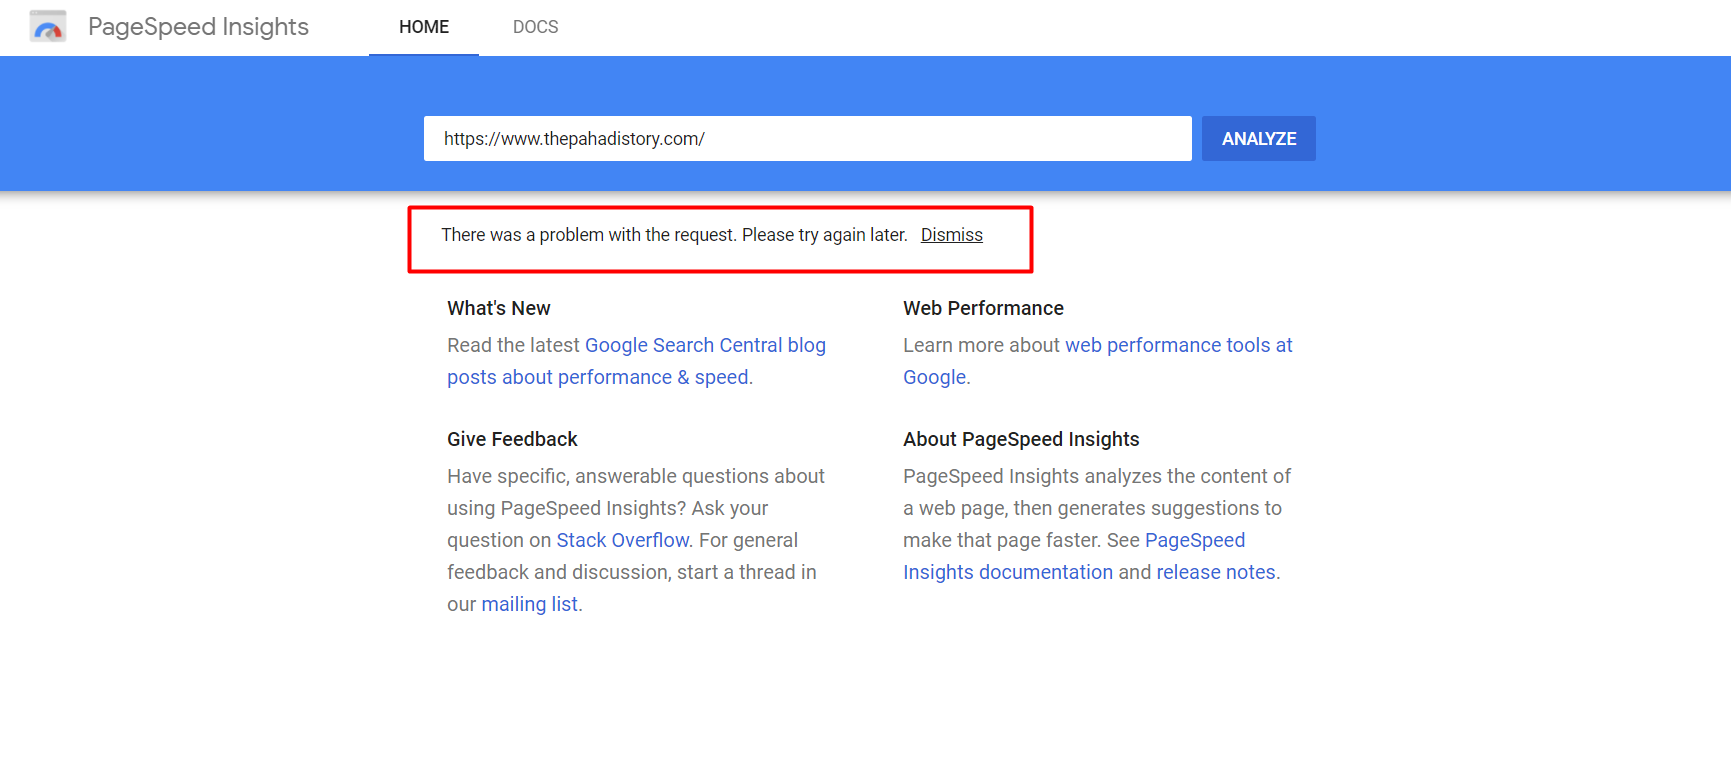The width and height of the screenshot is (1731, 772).
Task: Click the What's New heading
Action: click(498, 309)
